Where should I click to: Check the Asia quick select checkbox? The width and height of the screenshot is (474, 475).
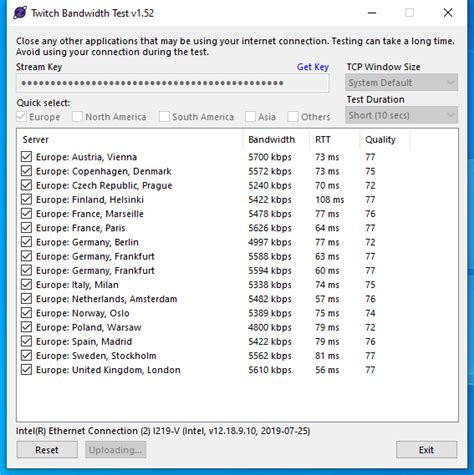pyautogui.click(x=250, y=117)
